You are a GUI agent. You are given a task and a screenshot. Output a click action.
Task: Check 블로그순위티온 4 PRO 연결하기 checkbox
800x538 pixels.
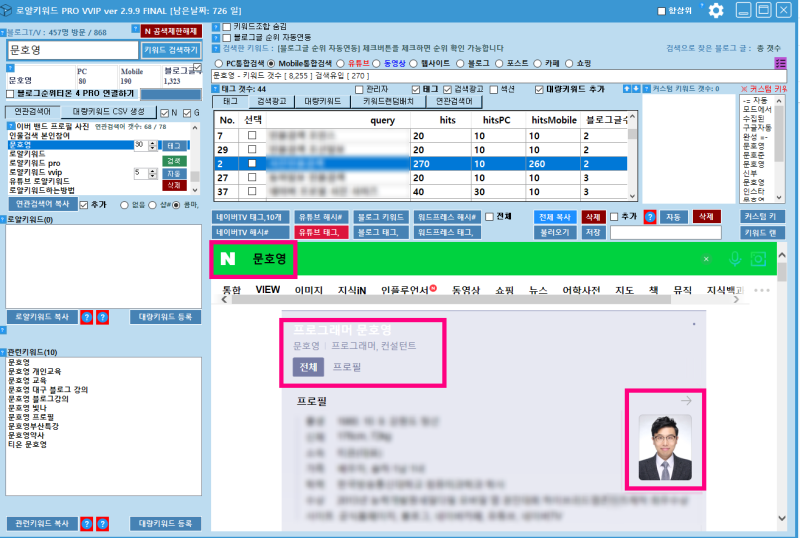(10, 94)
